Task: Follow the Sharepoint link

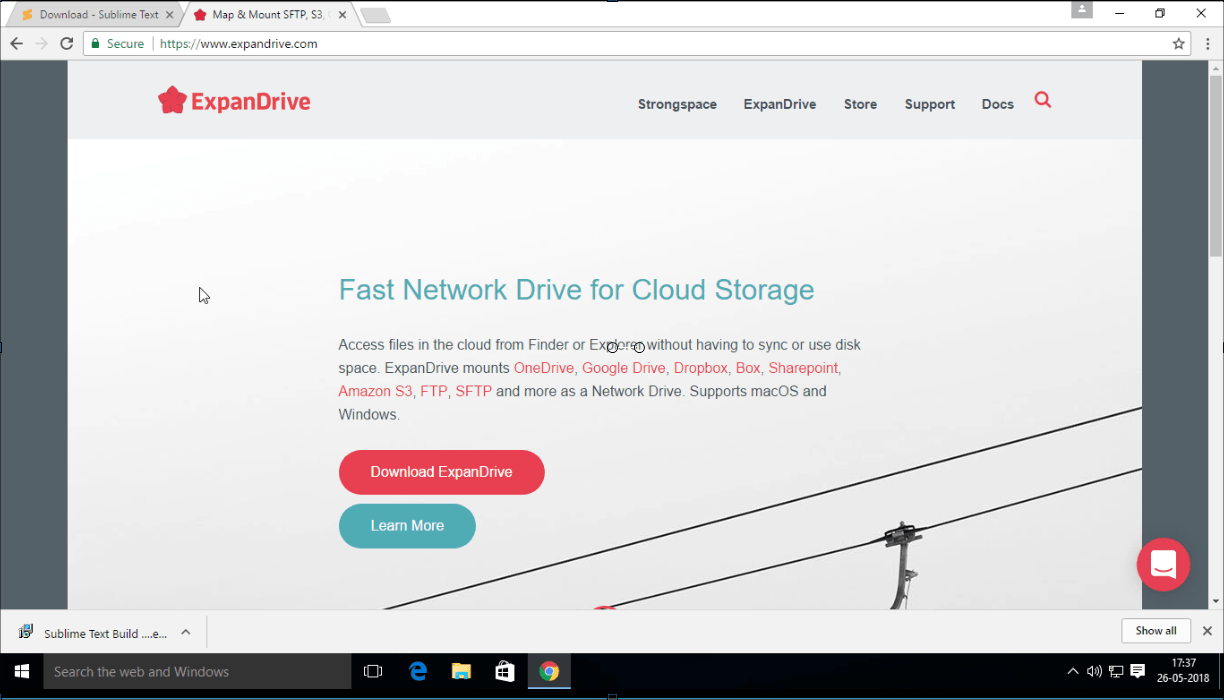Action: 804,368
